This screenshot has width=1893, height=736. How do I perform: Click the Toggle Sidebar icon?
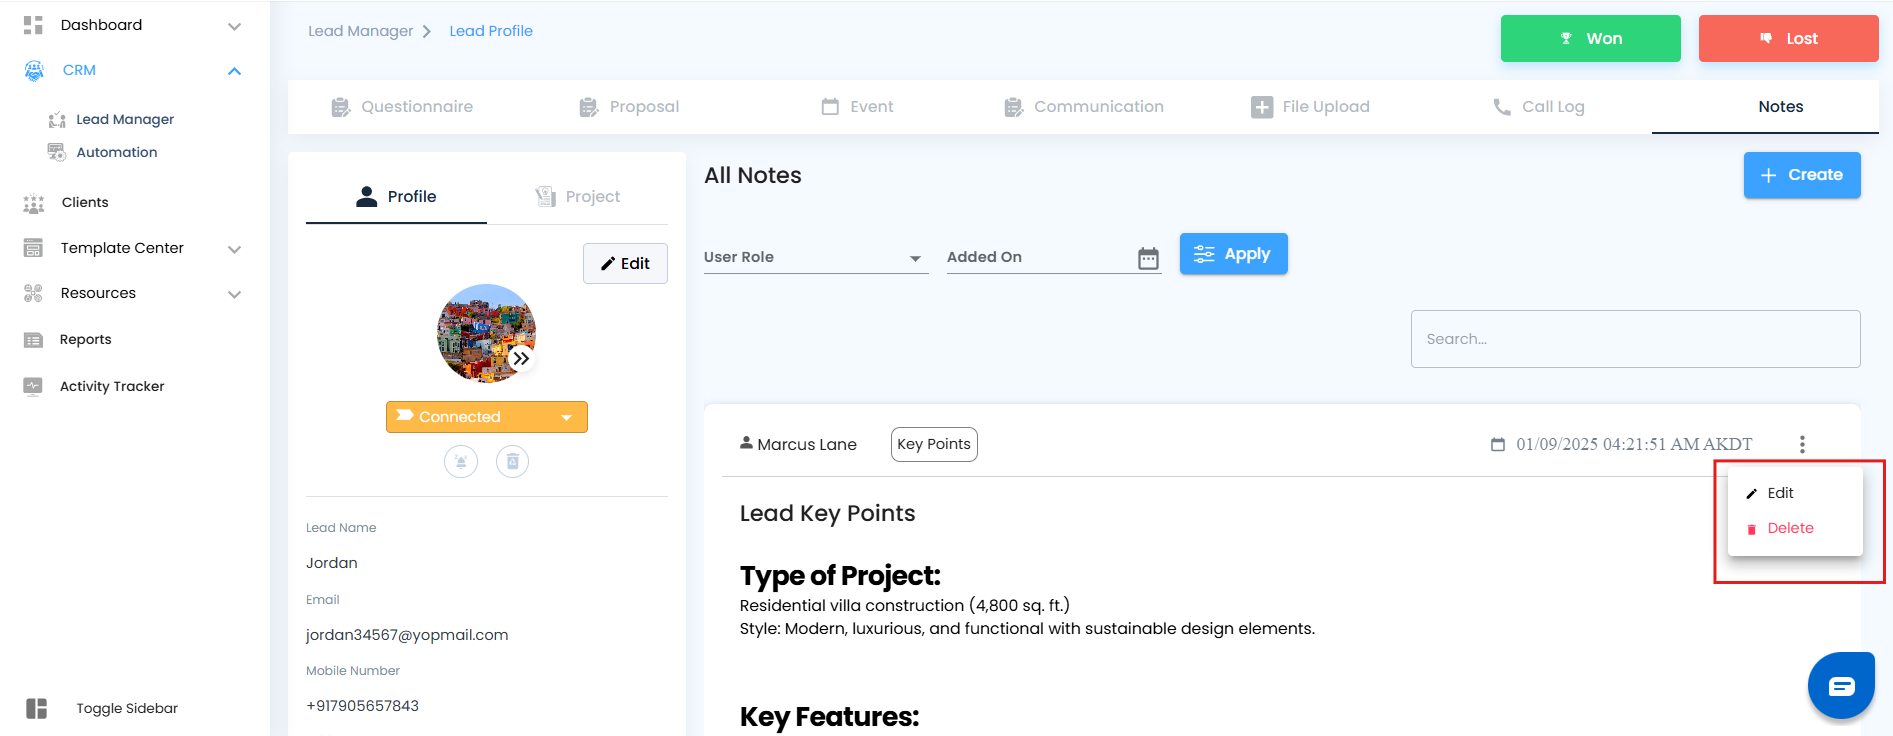click(x=37, y=708)
